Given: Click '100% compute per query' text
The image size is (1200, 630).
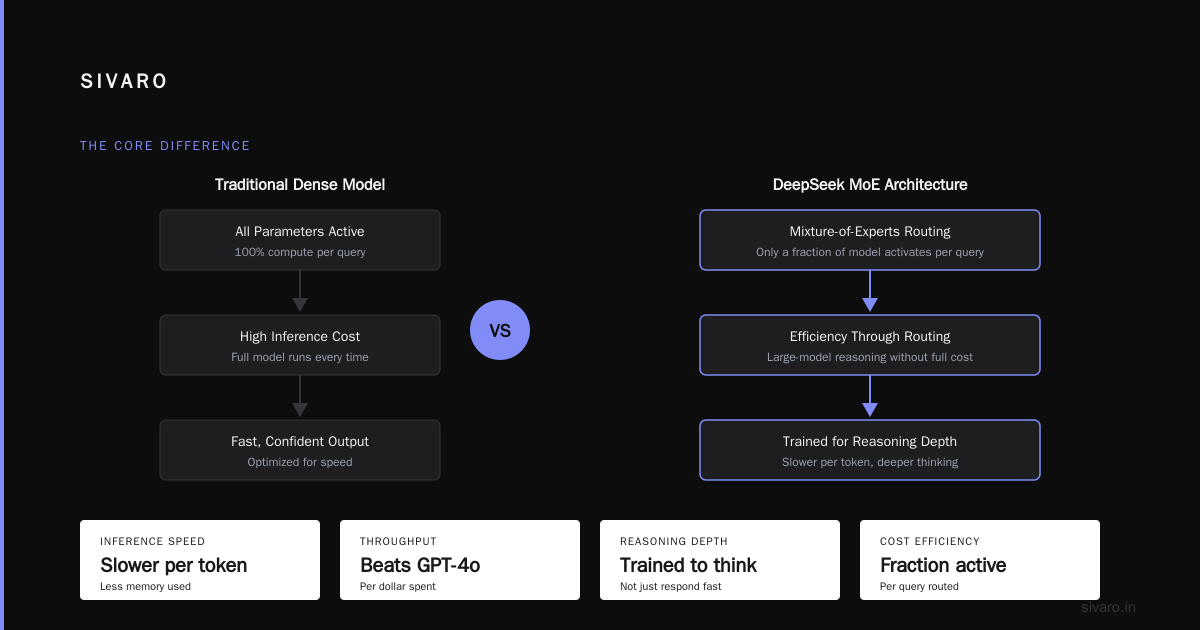Looking at the screenshot, I should point(300,252).
